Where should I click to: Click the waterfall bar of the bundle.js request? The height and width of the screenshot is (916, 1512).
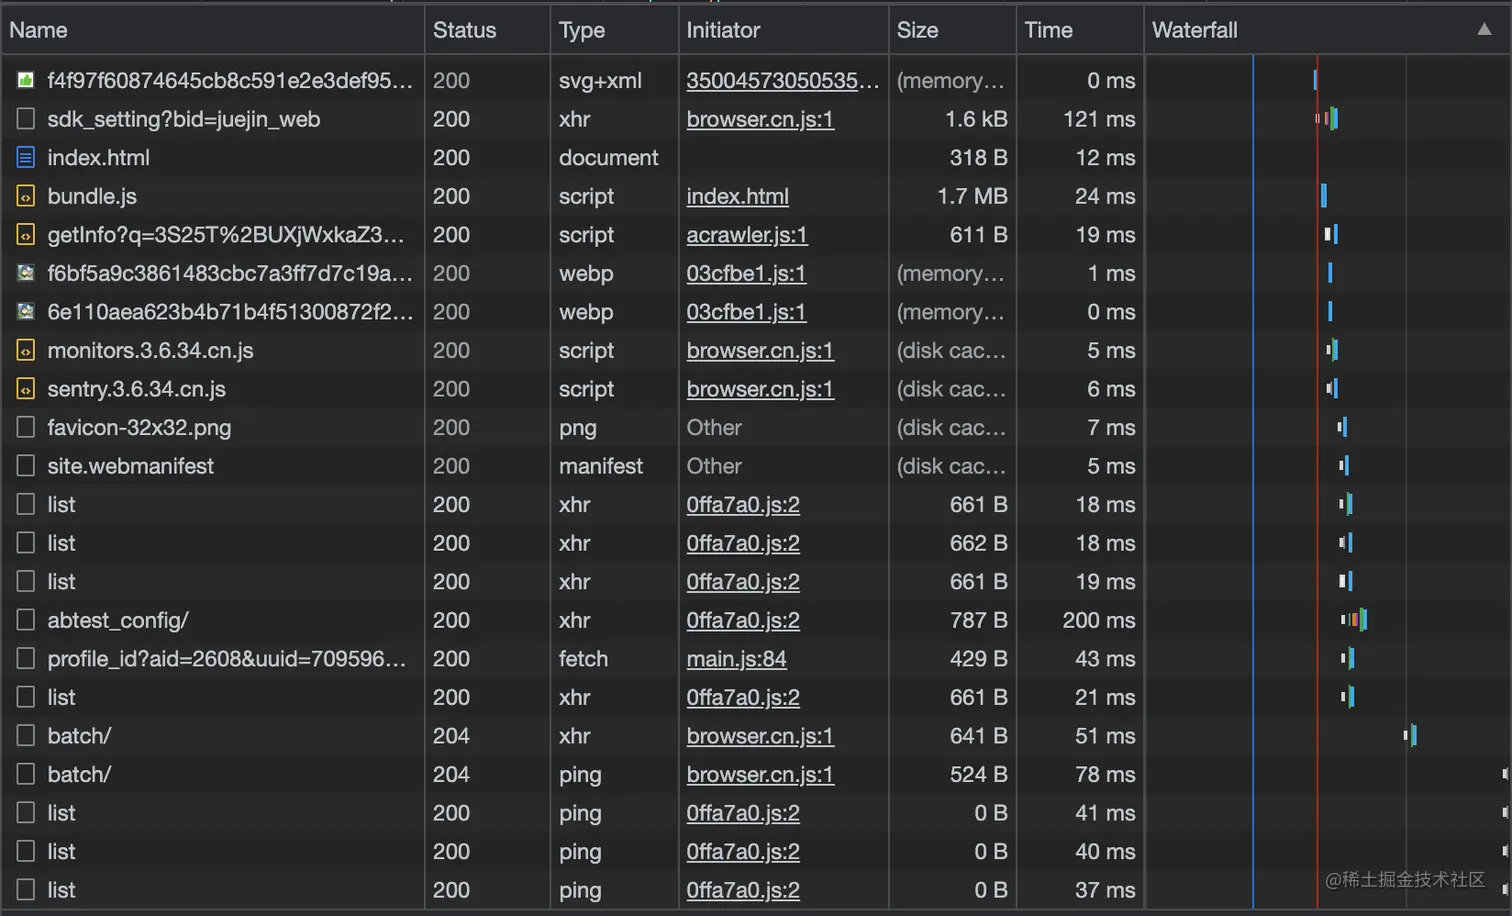(1324, 196)
